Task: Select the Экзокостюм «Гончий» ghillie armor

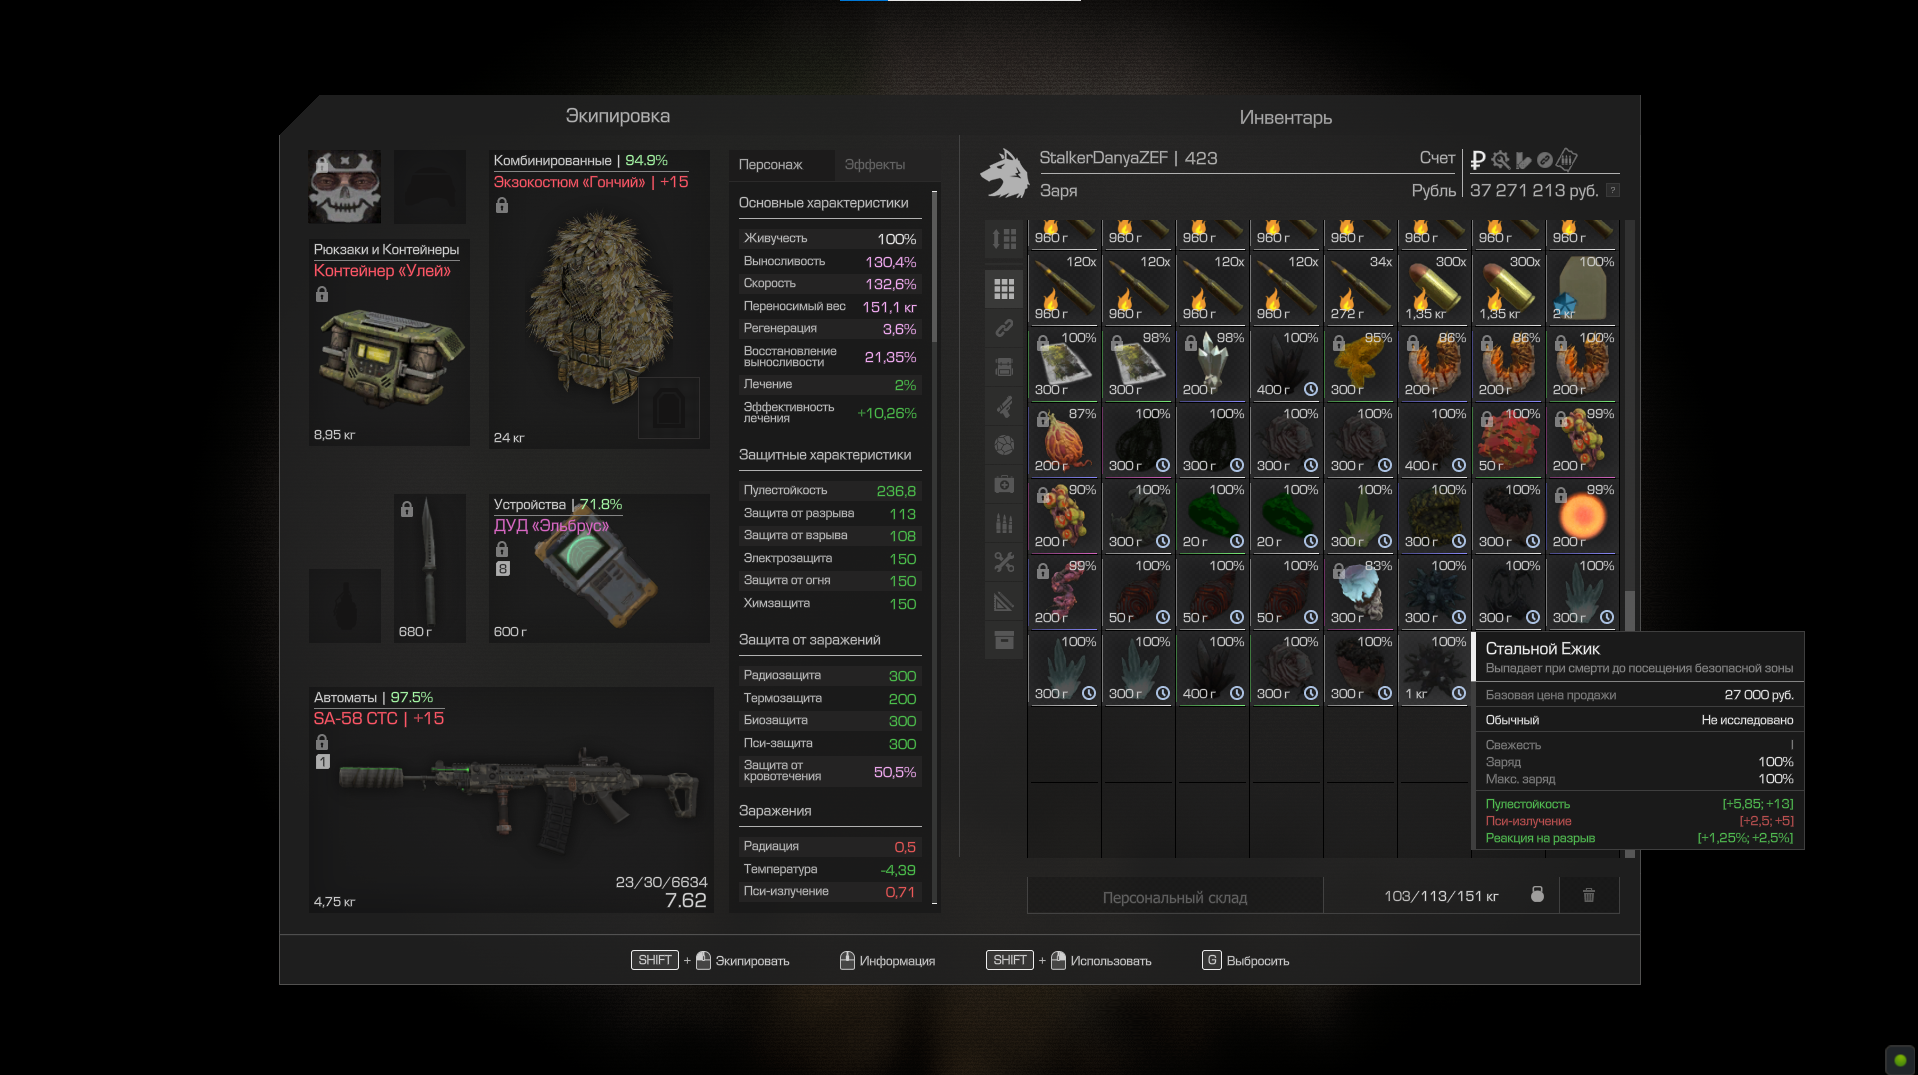Action: 599,299
